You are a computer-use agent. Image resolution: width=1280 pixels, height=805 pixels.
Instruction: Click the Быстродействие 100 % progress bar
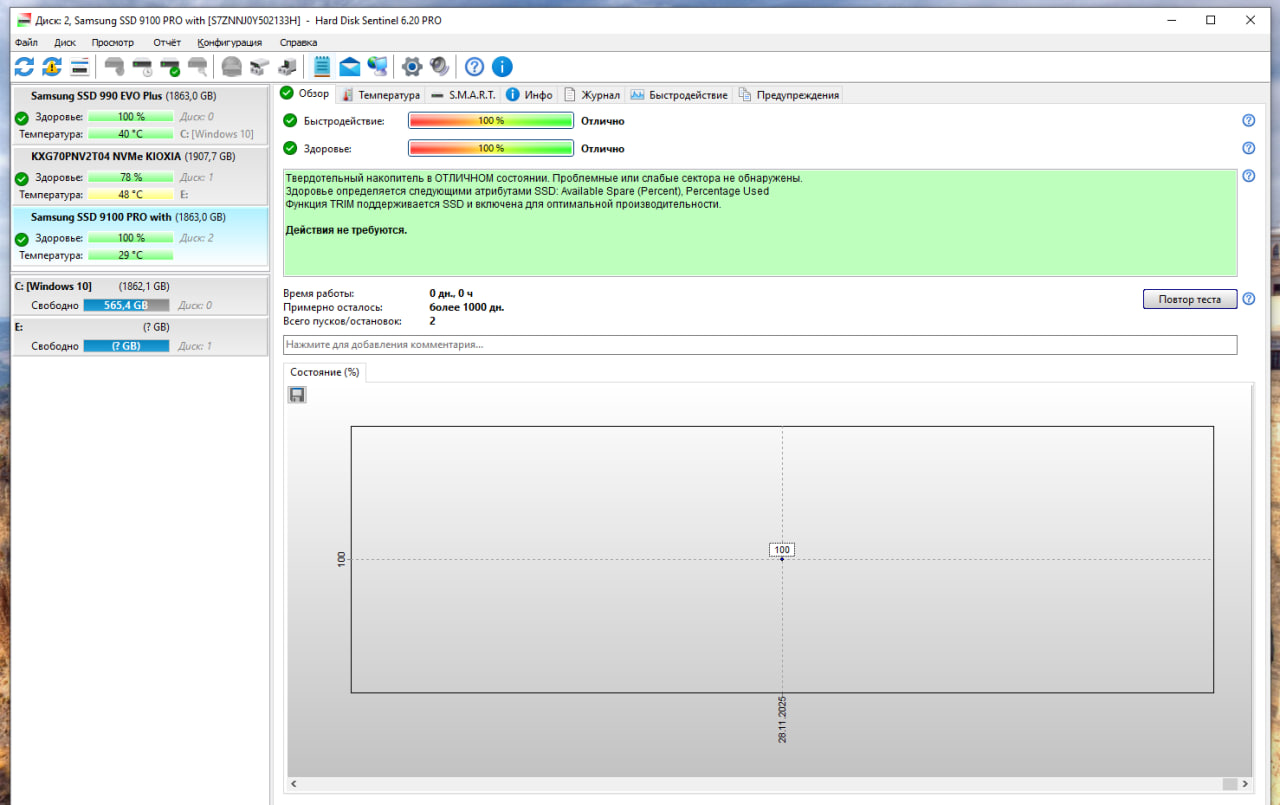490,120
